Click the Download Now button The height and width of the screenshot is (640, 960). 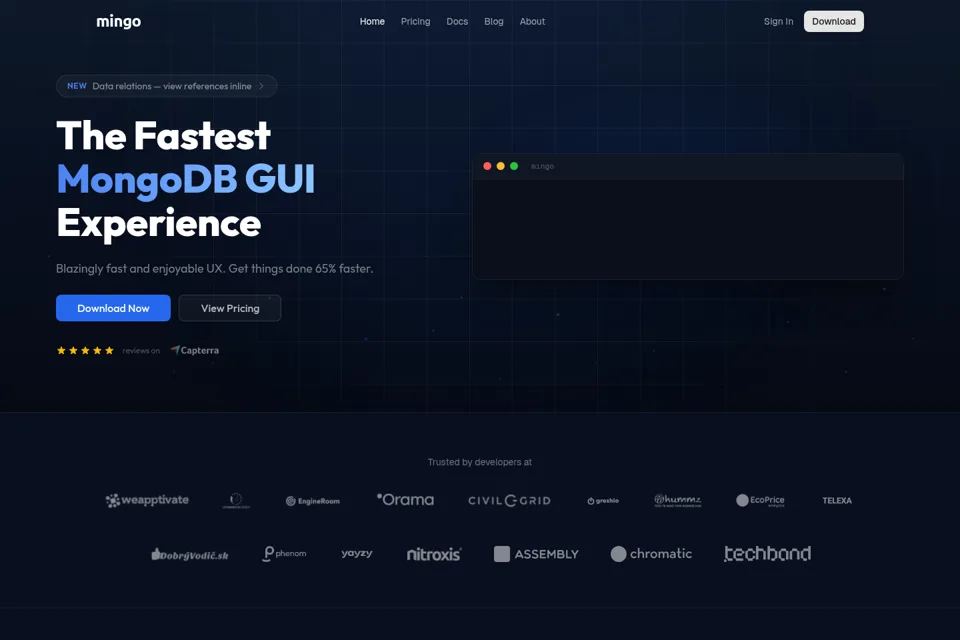tap(113, 308)
